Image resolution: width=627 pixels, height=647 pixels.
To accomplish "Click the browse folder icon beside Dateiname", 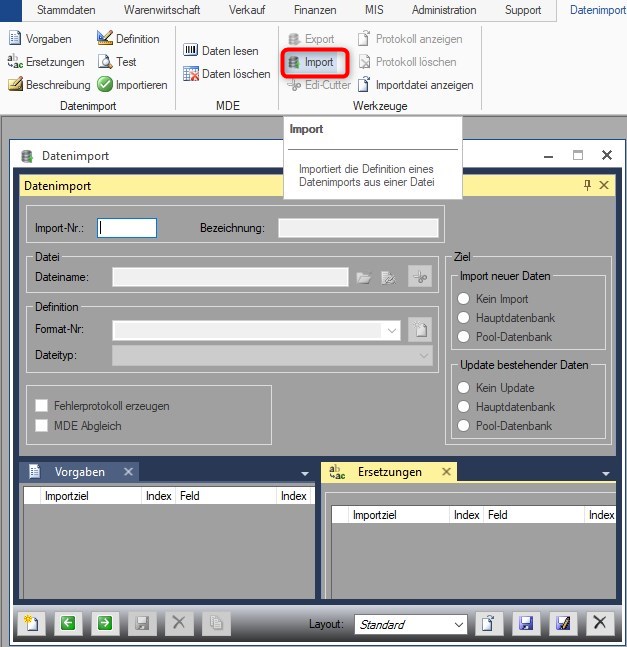I will point(364,277).
